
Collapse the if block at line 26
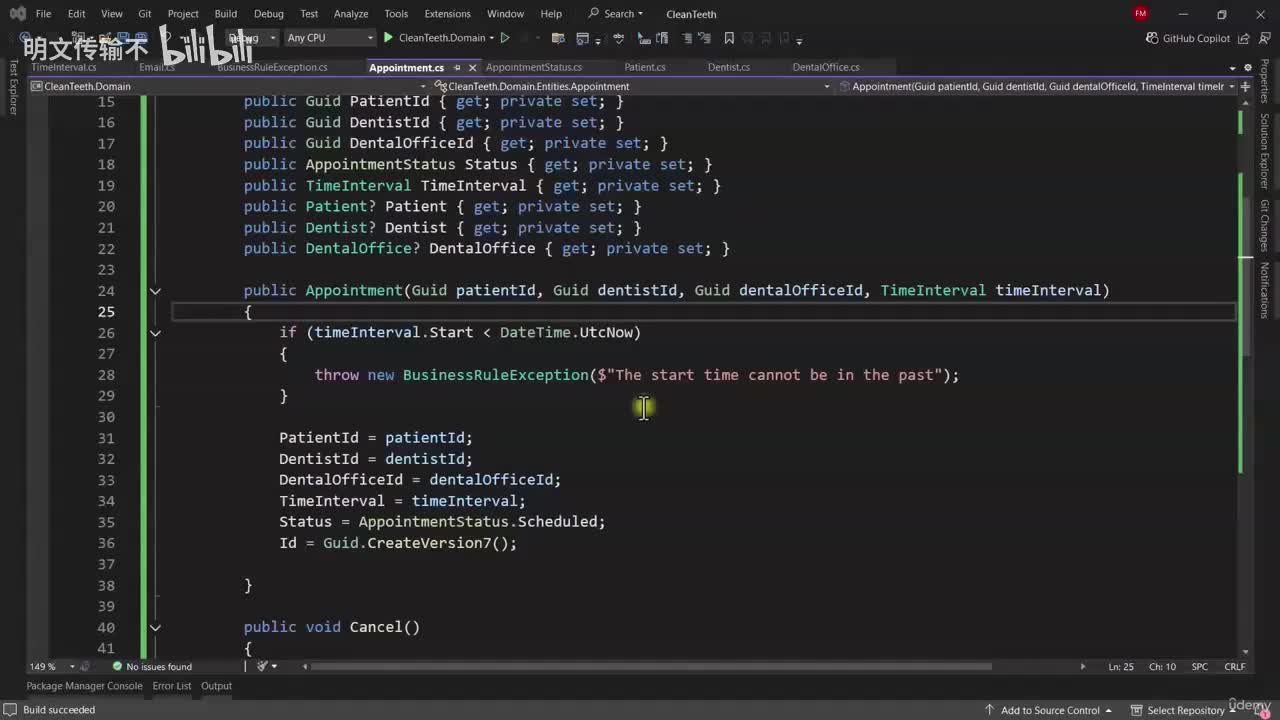pos(155,333)
